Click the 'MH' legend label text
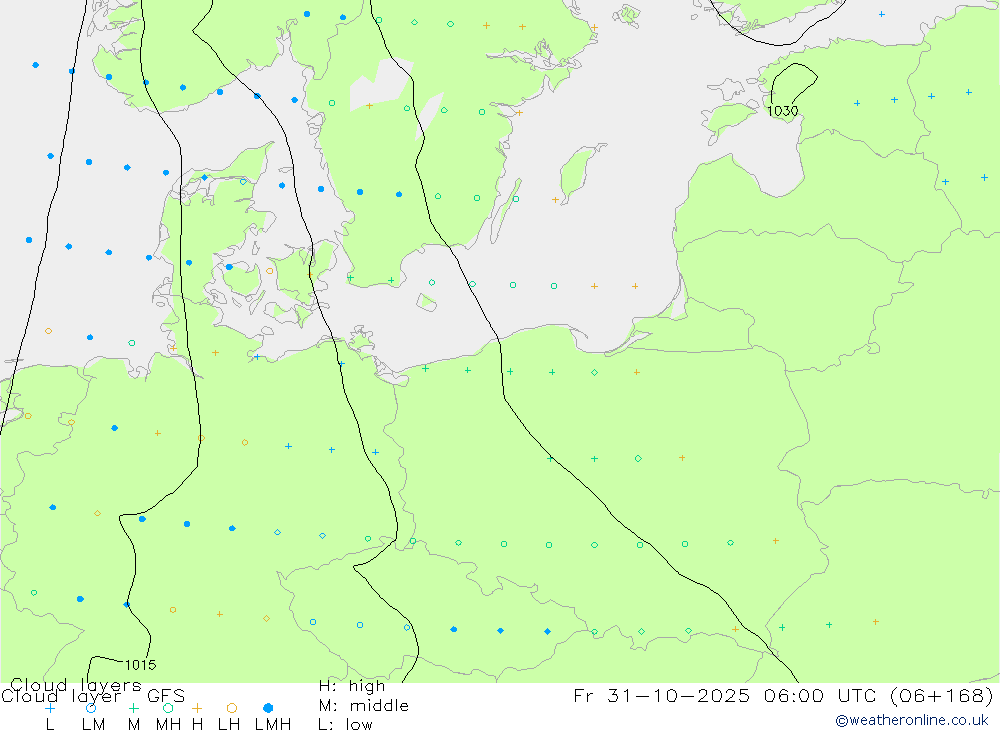1000x733 pixels. (x=168, y=725)
